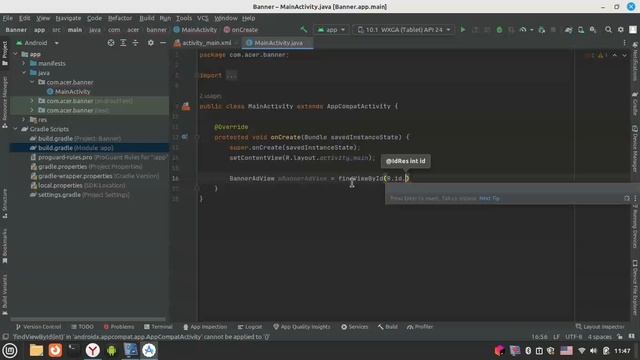This screenshot has width=640, height=360.
Task: Open the Problems tool window
Action: pos(119,327)
